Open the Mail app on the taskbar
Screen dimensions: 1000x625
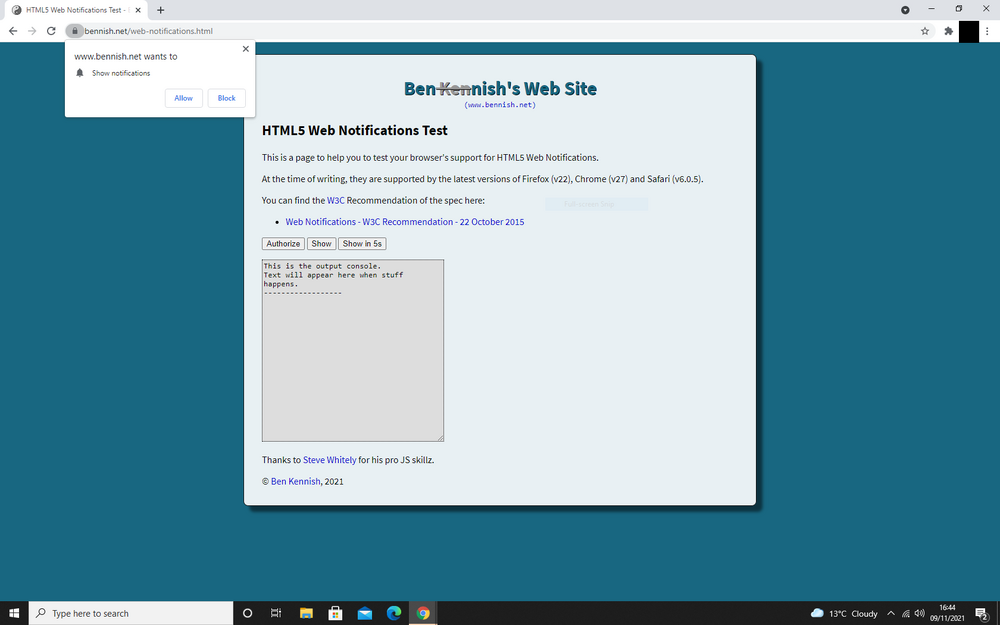[365, 613]
